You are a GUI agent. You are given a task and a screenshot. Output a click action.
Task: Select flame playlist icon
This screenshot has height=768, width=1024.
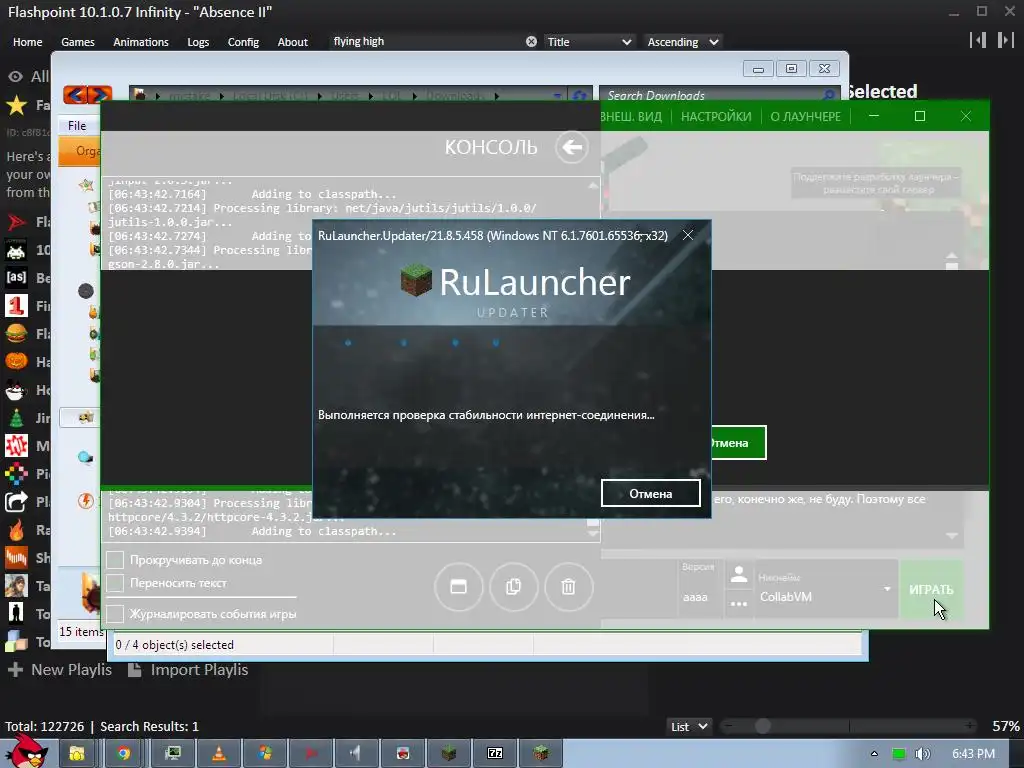tap(16, 530)
